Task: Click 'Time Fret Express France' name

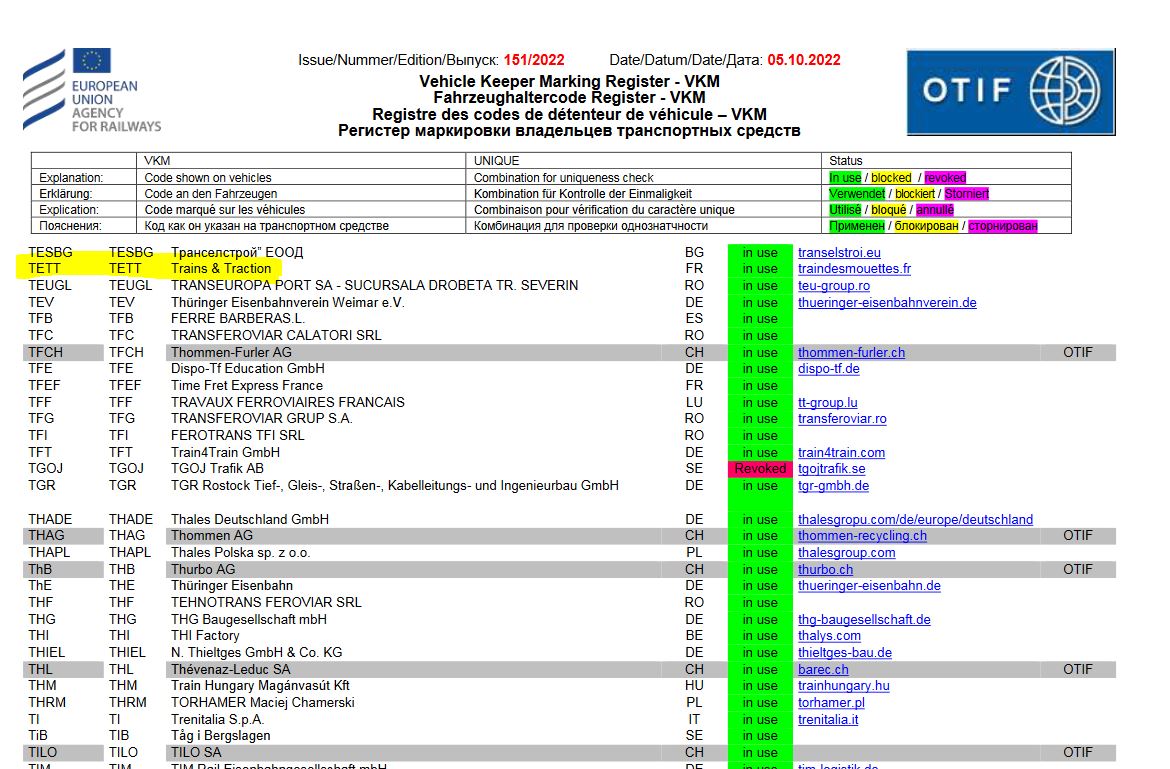Action: (x=247, y=386)
